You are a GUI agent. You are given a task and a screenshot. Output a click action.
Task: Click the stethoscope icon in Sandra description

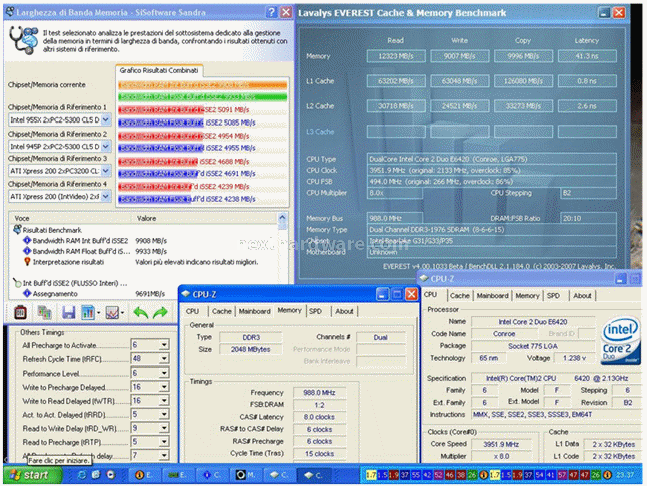(x=24, y=40)
